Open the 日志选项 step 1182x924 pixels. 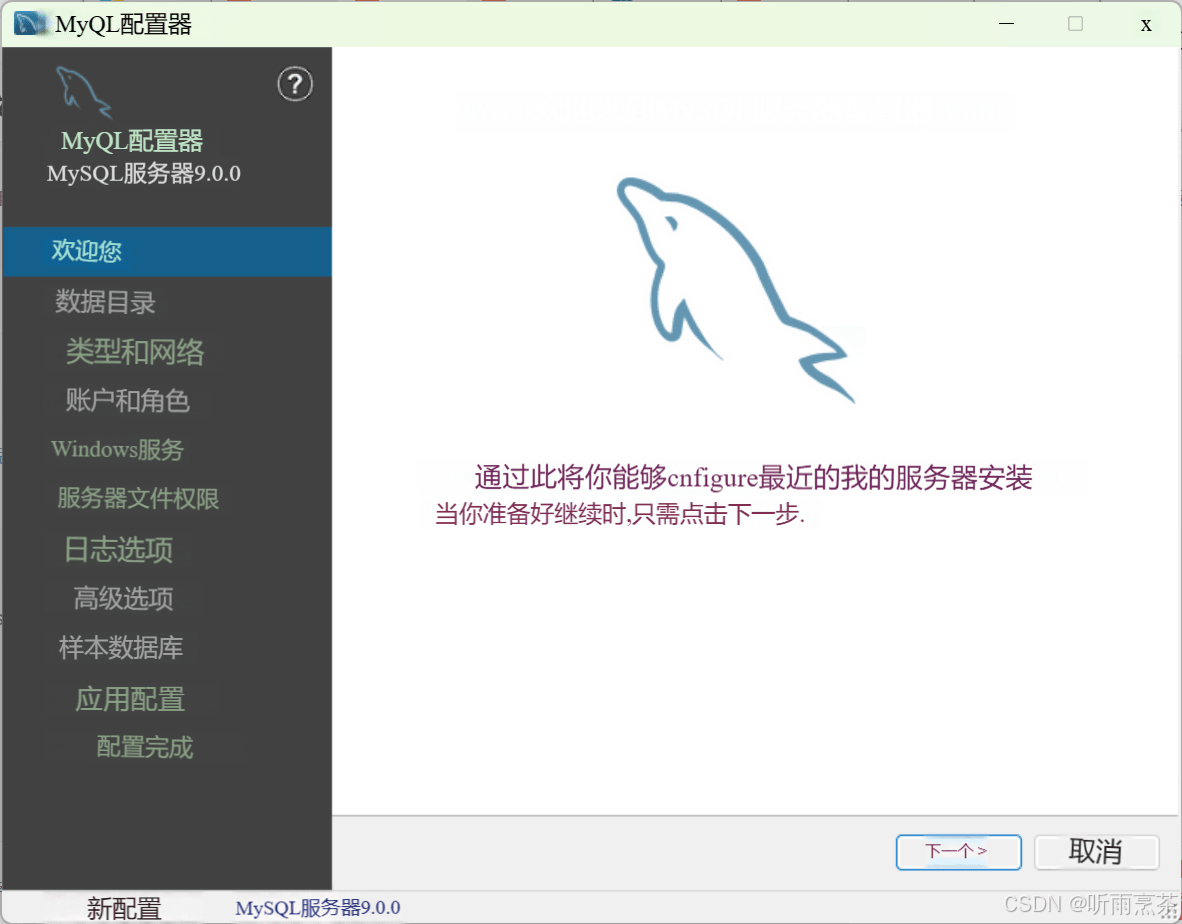pyautogui.click(x=119, y=549)
